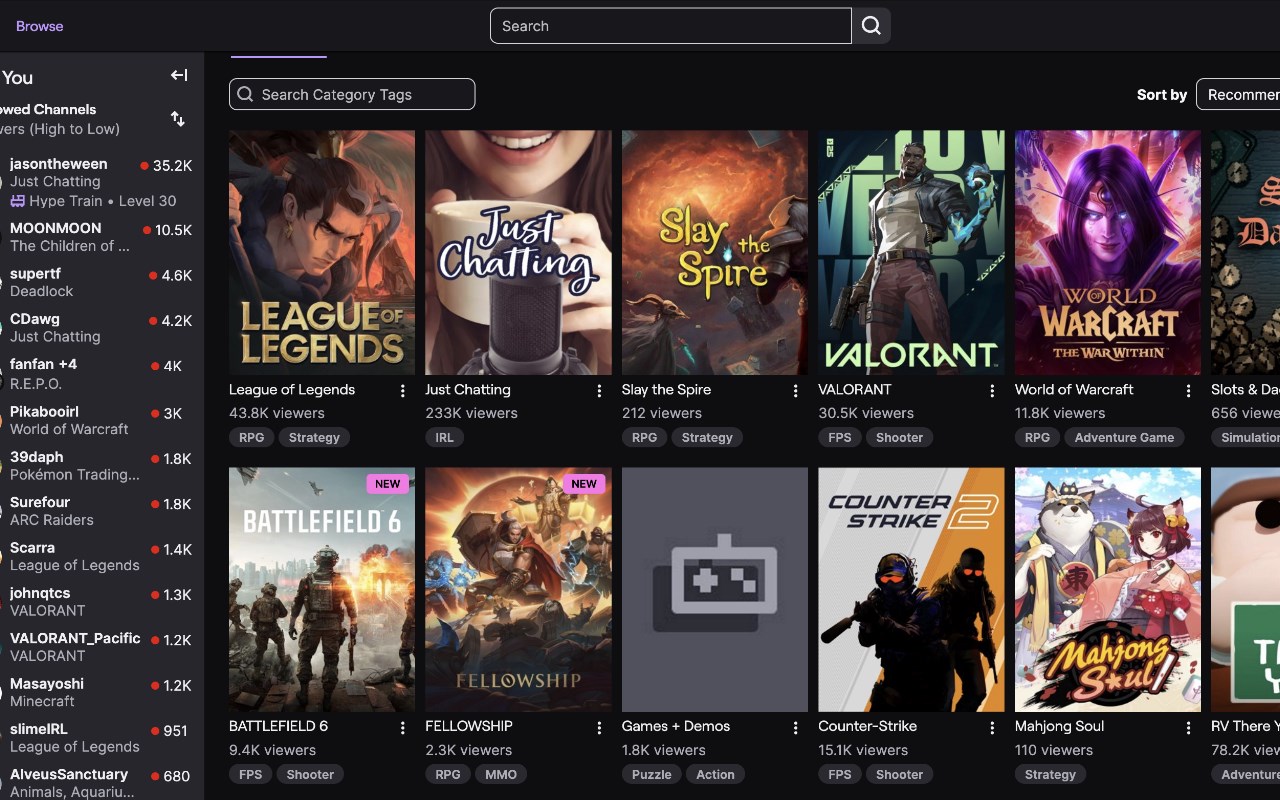Open options menu for VALORANT category
Image resolution: width=1280 pixels, height=800 pixels.
[992, 391]
